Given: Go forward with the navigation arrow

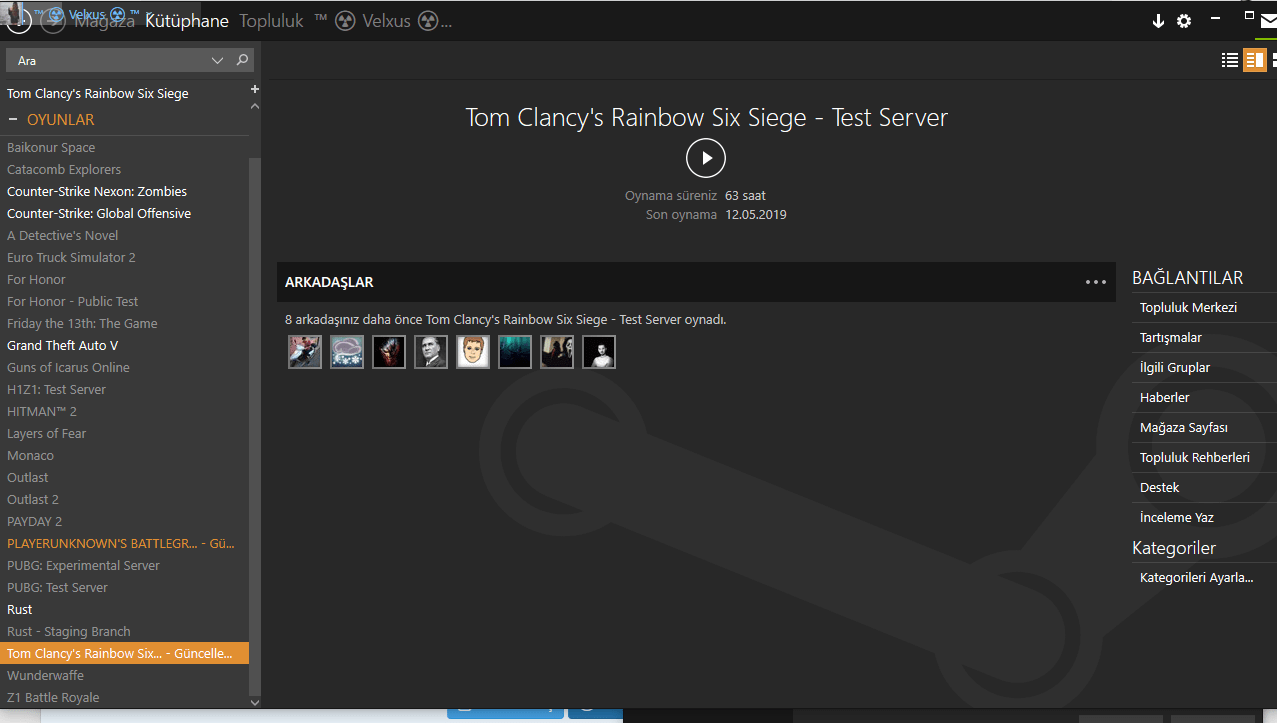Looking at the screenshot, I should click(x=53, y=20).
